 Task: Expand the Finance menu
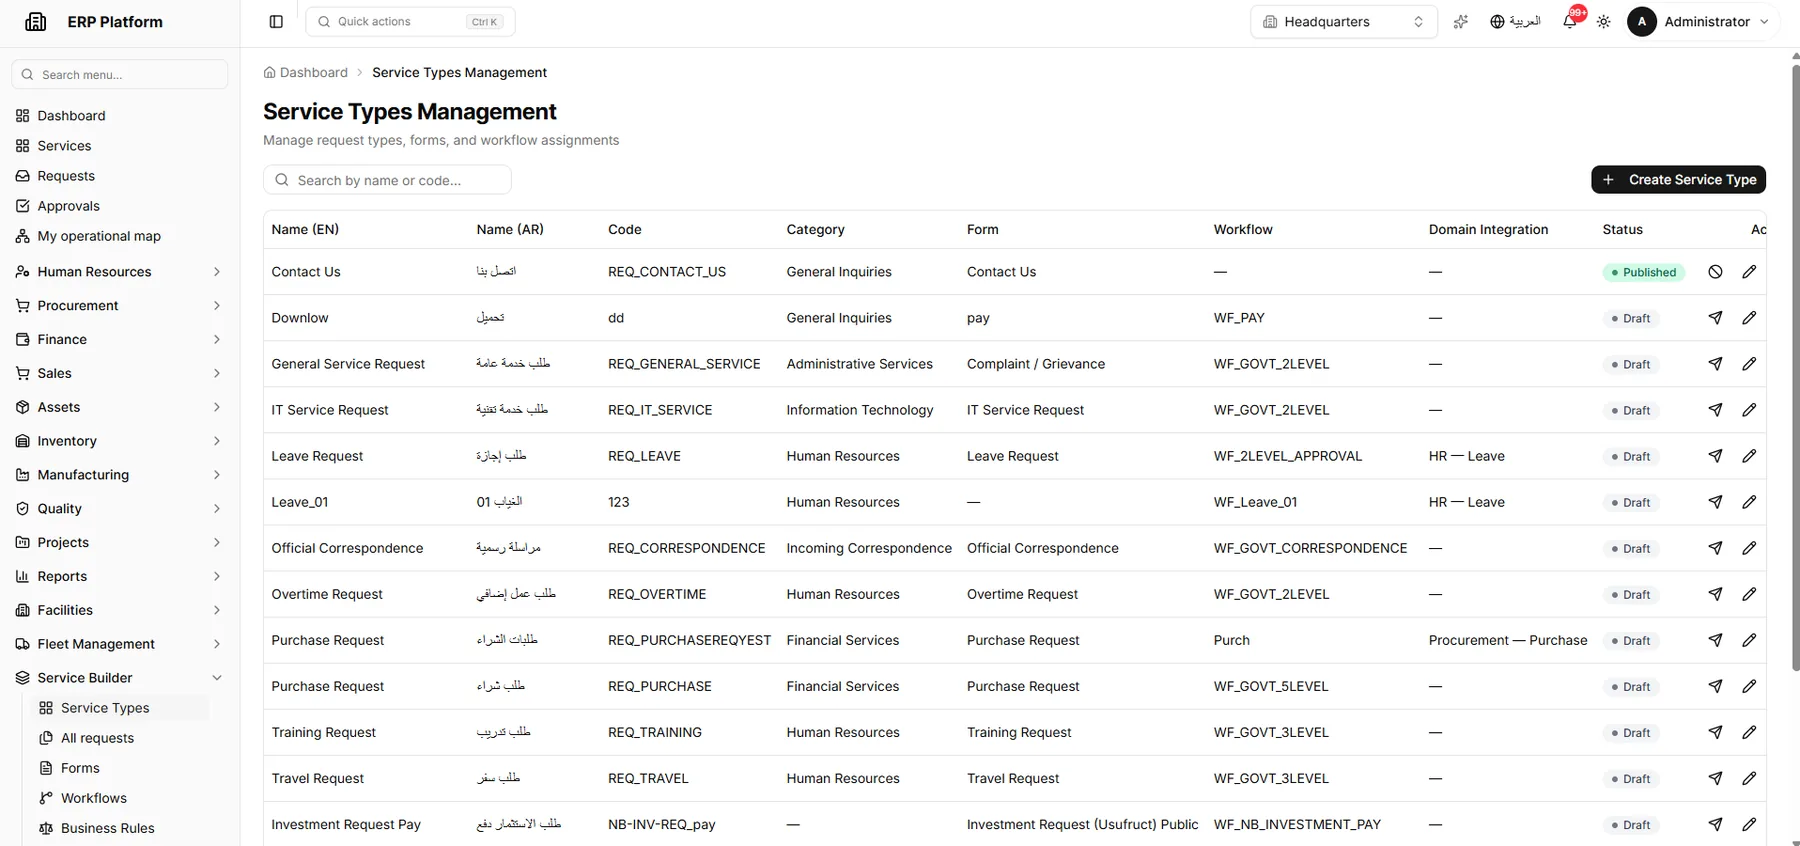[x=119, y=340]
